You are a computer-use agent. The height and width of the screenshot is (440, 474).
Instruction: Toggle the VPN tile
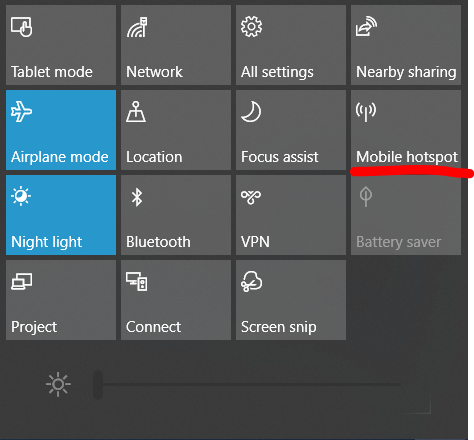[291, 215]
